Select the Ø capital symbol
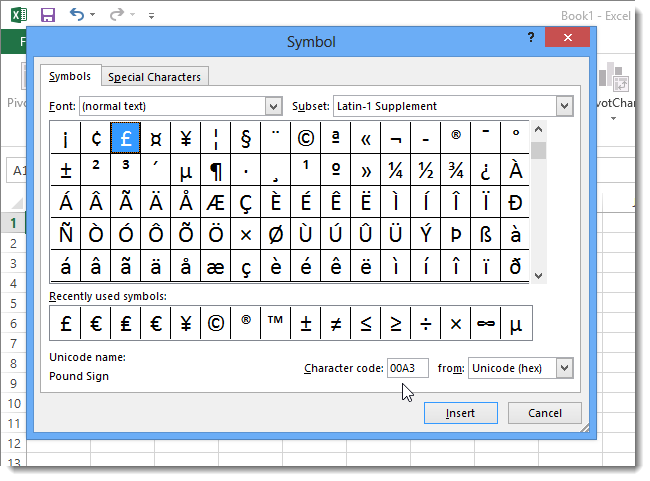This screenshot has width=650, height=481. click(276, 234)
